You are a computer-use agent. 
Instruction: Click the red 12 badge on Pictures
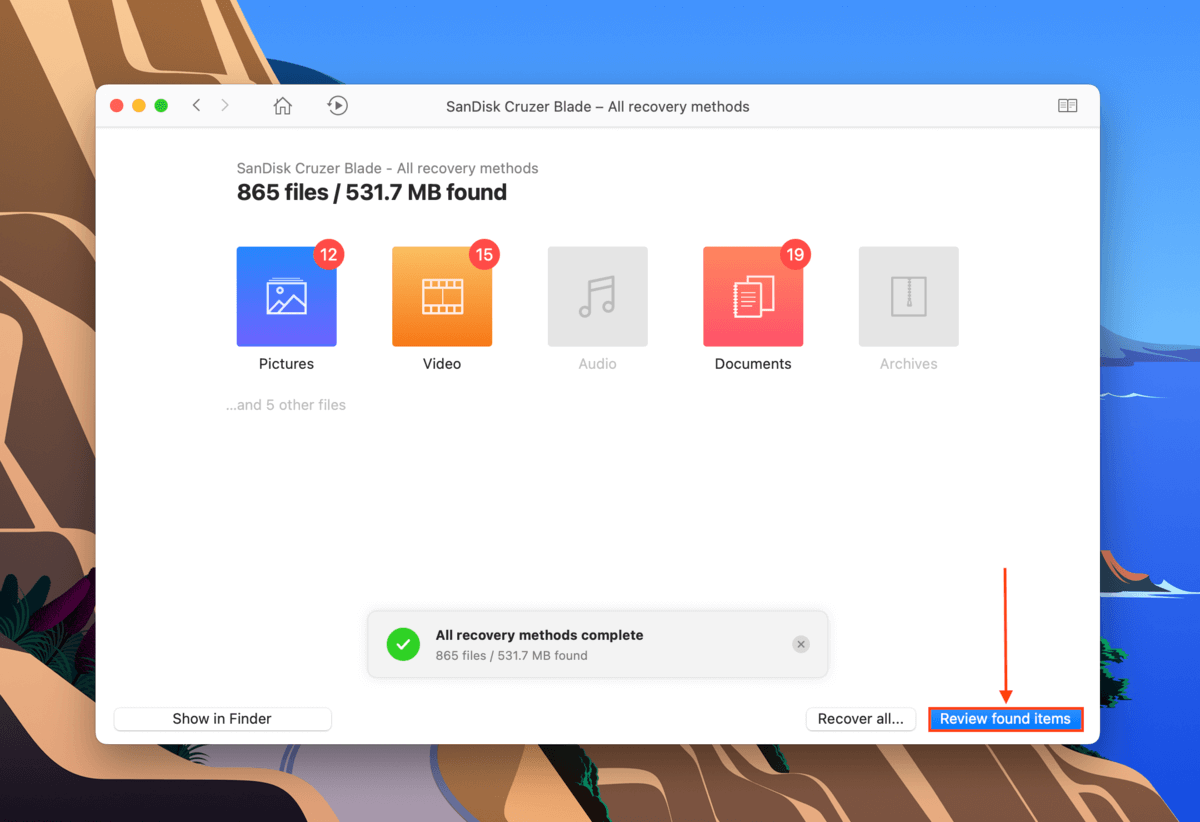click(329, 255)
